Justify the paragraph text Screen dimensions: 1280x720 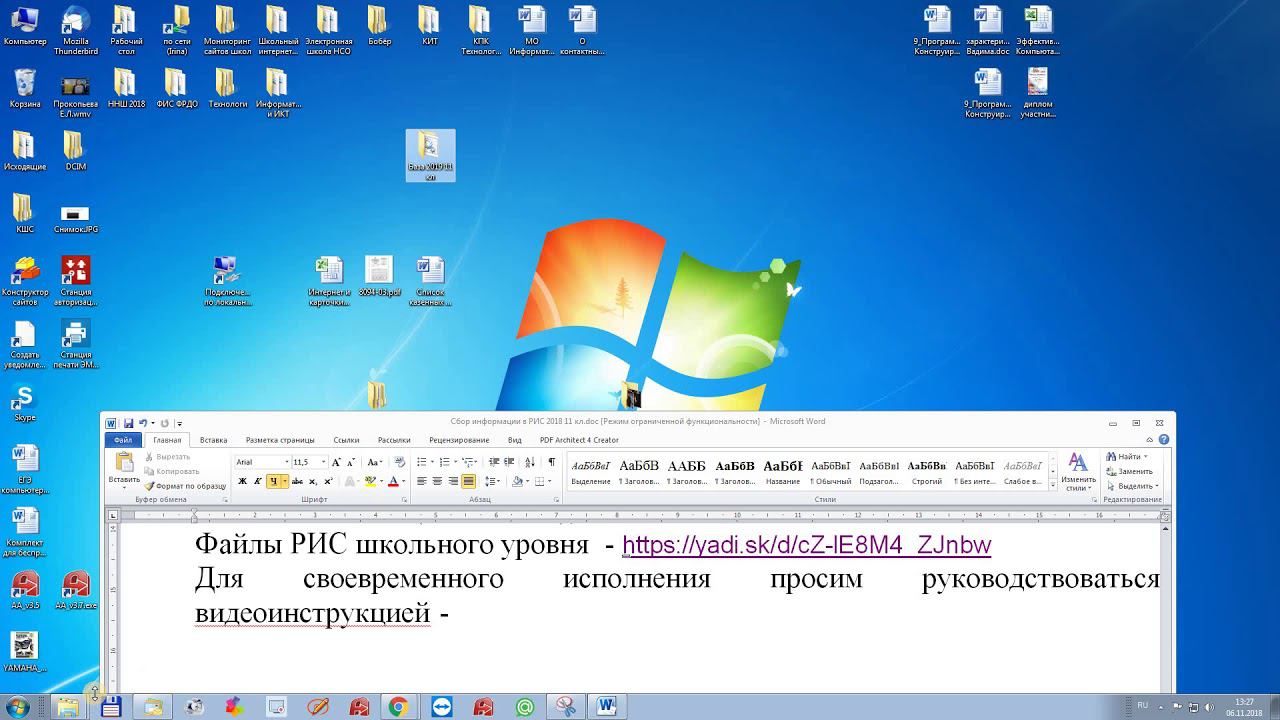[x=468, y=481]
